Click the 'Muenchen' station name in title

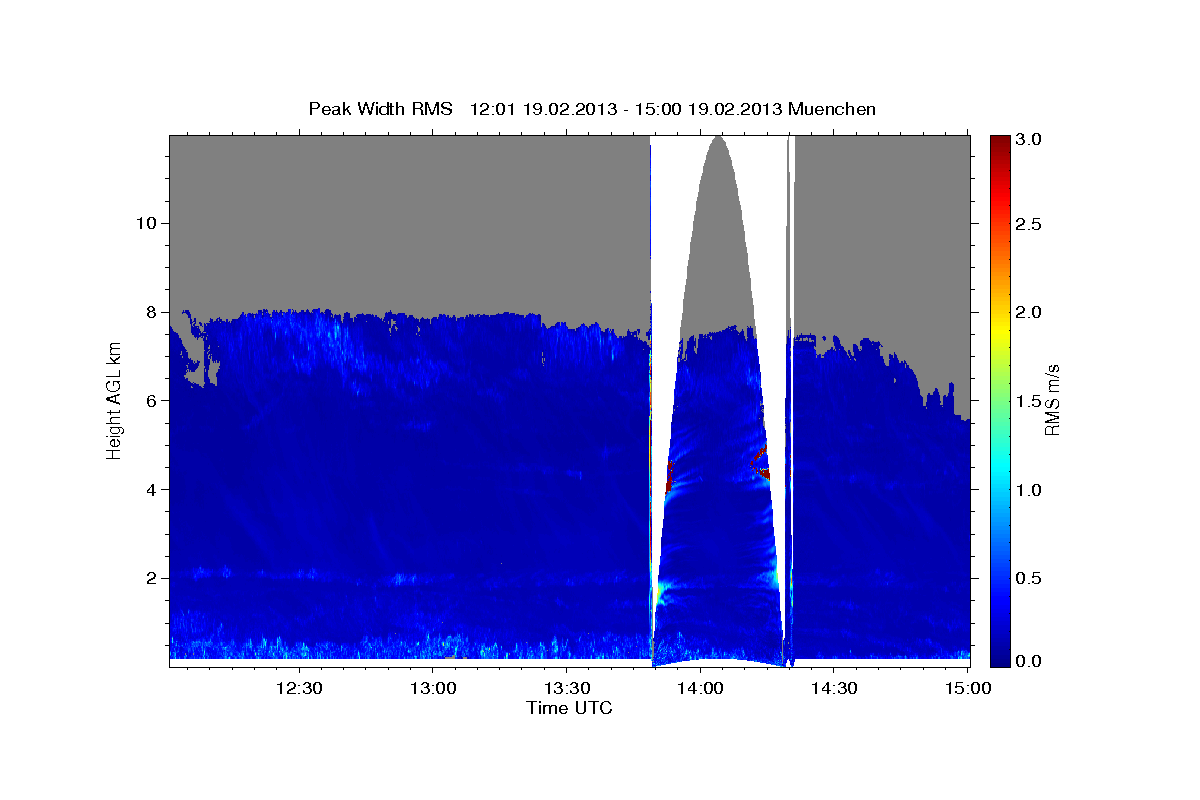832,108
